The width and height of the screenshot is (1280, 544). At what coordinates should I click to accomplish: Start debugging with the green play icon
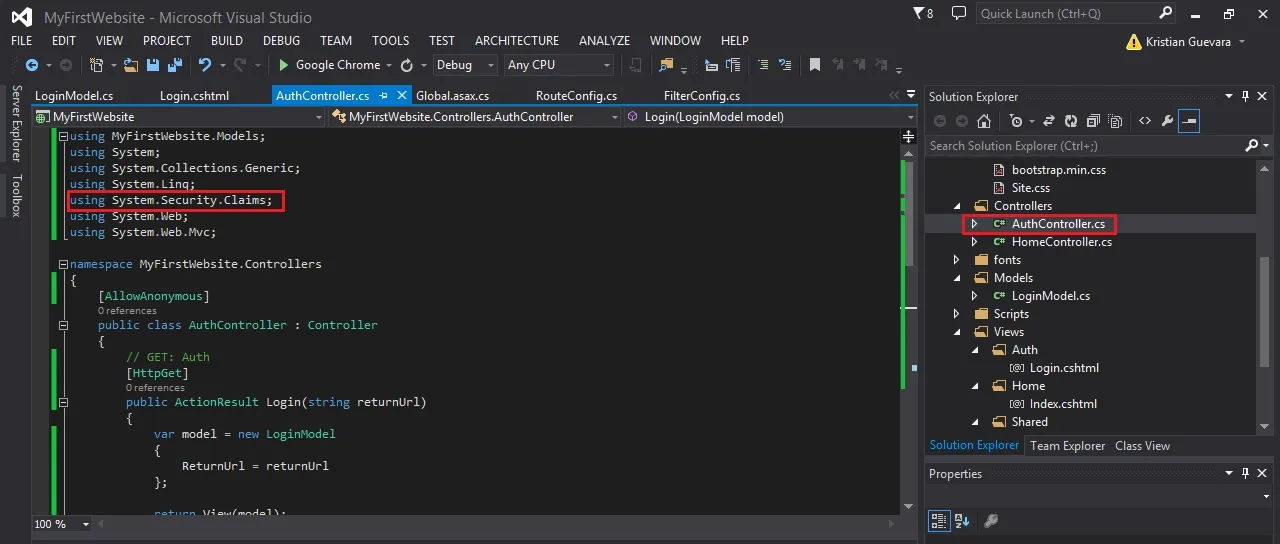(284, 65)
